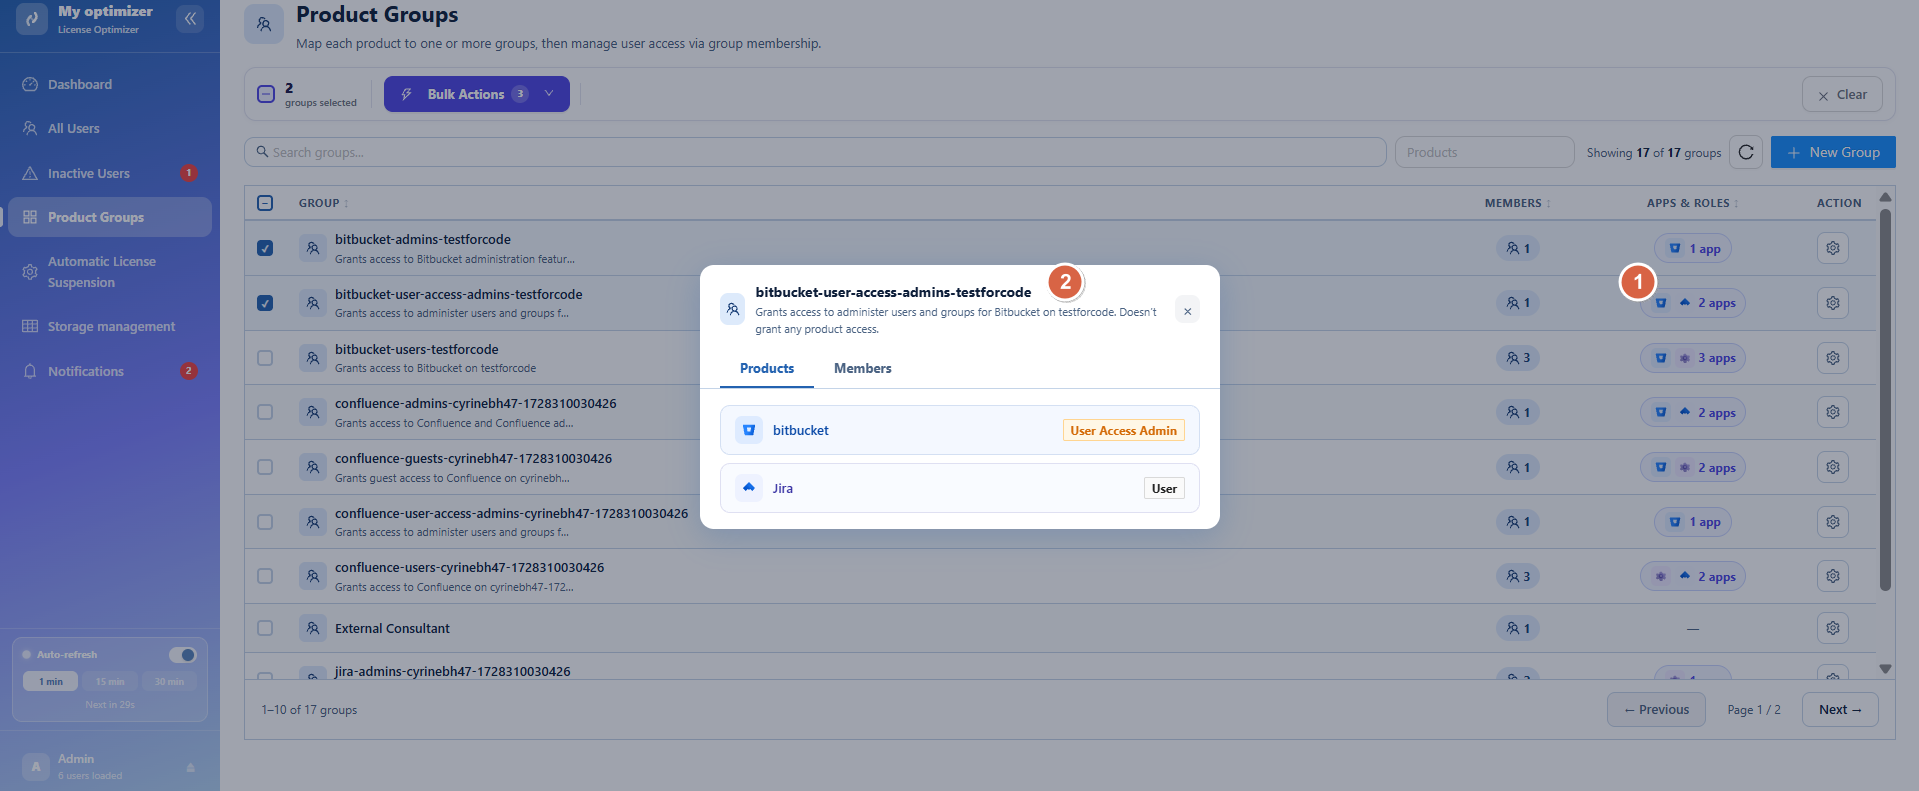Viewport: 1919px width, 791px height.
Task: Open Storage management section
Action: click(x=110, y=326)
